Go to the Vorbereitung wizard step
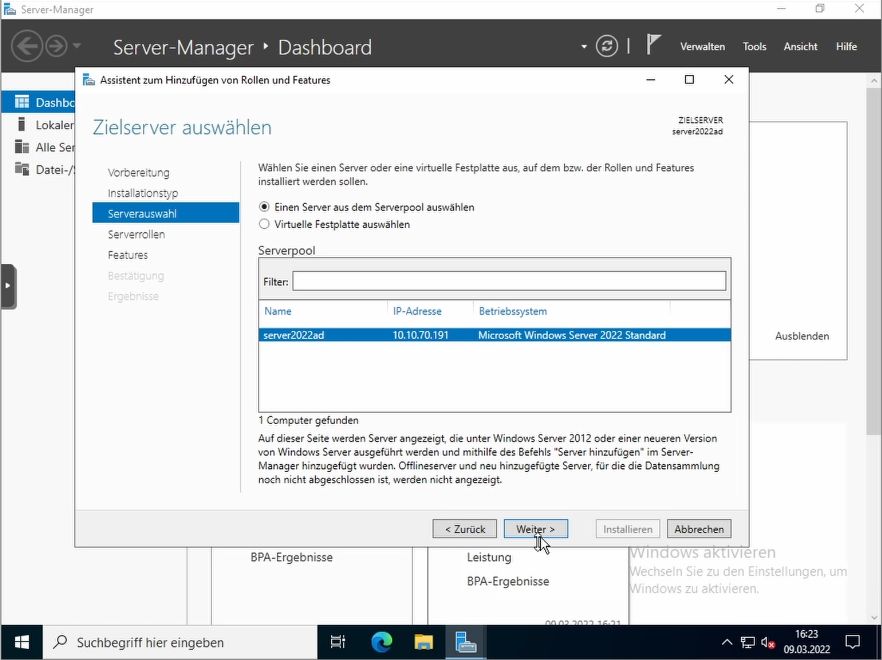882x660 pixels. (138, 173)
